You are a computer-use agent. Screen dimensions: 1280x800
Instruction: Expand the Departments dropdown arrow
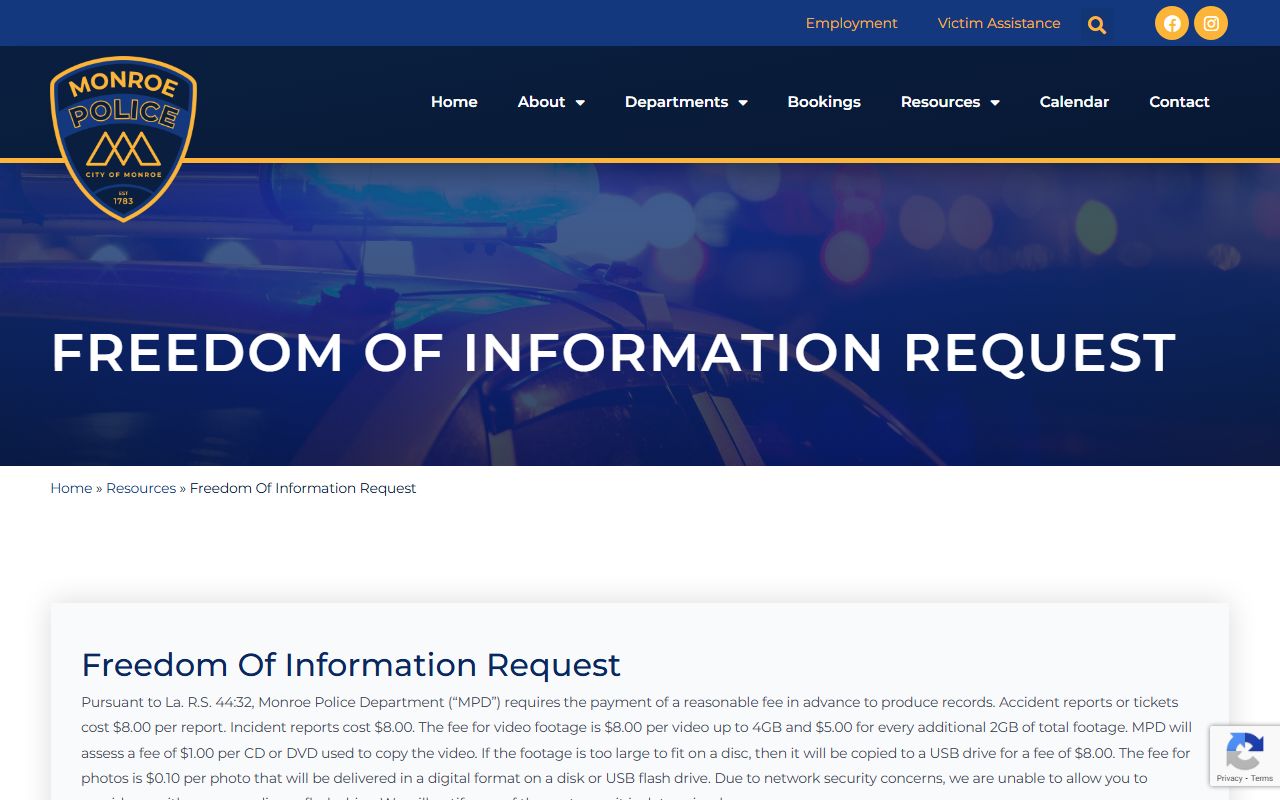tap(743, 102)
